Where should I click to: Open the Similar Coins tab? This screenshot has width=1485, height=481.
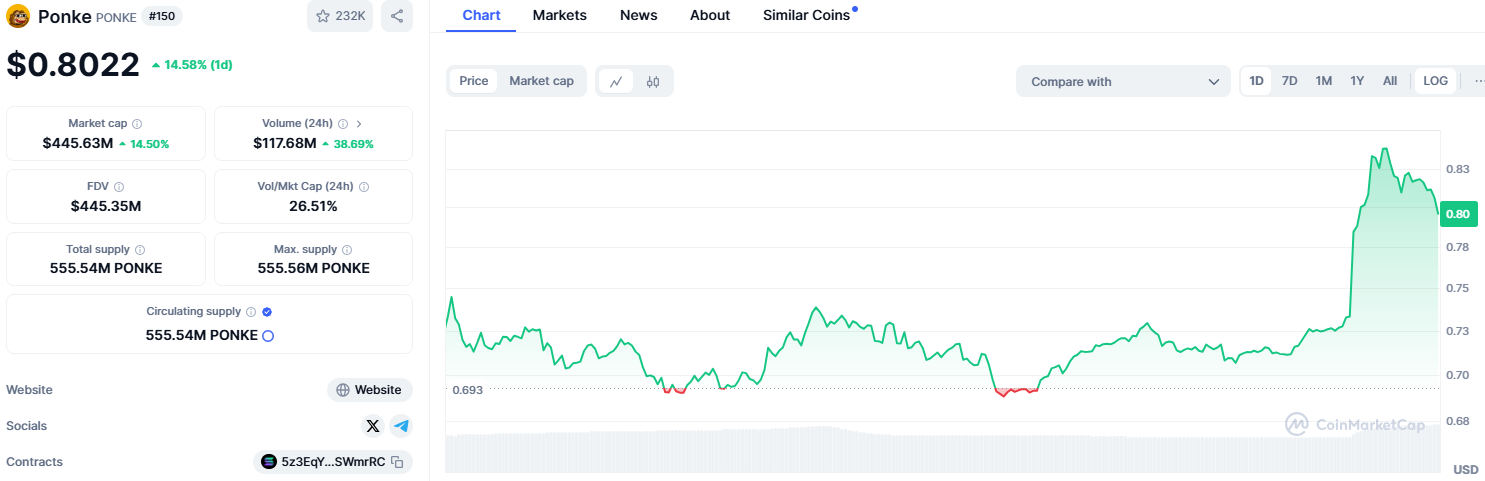(x=807, y=15)
